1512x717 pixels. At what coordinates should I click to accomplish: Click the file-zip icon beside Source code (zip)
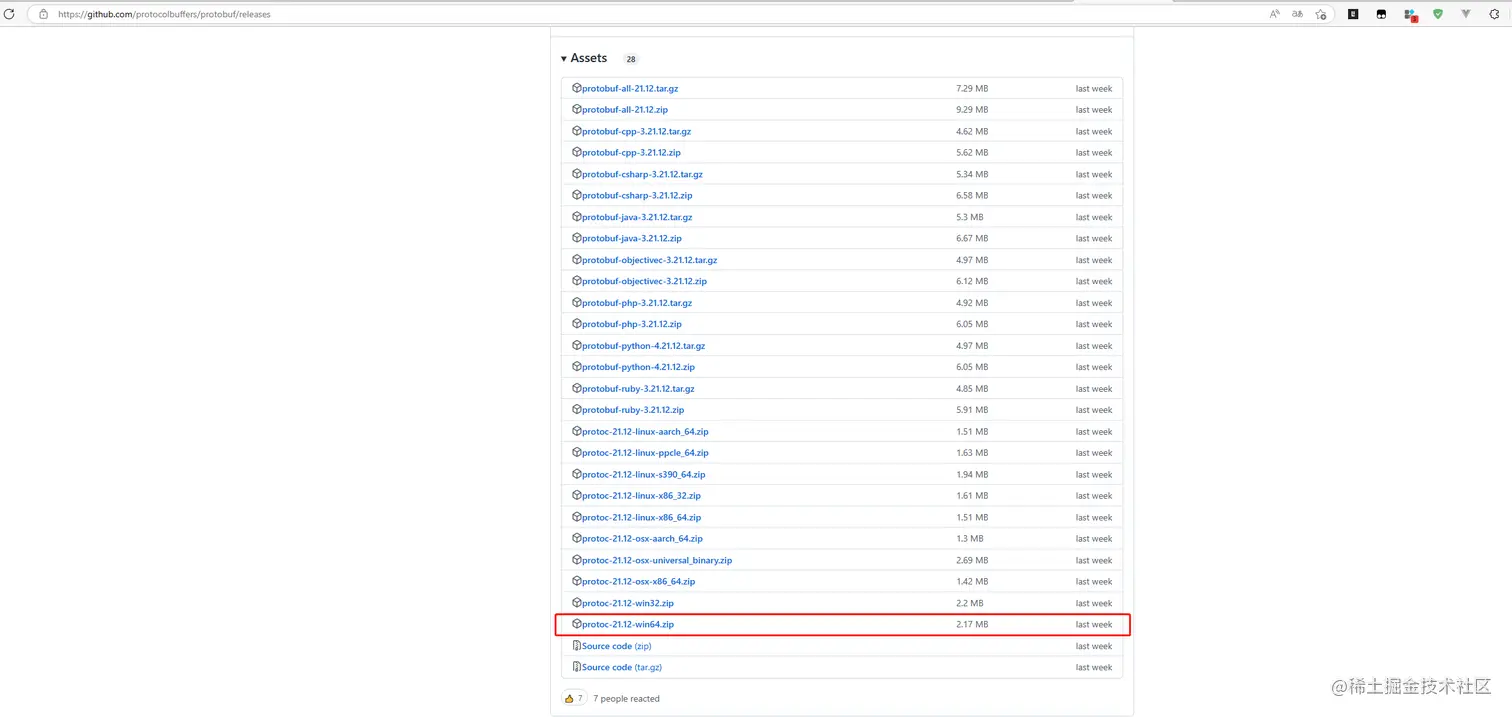pyautogui.click(x=577, y=645)
